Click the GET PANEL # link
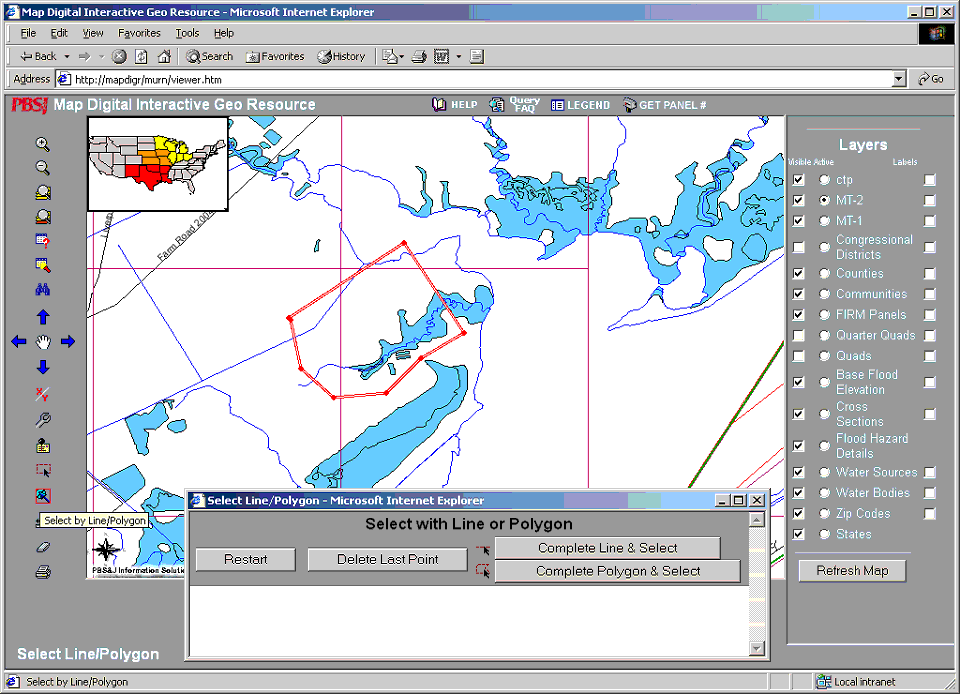 coord(665,105)
